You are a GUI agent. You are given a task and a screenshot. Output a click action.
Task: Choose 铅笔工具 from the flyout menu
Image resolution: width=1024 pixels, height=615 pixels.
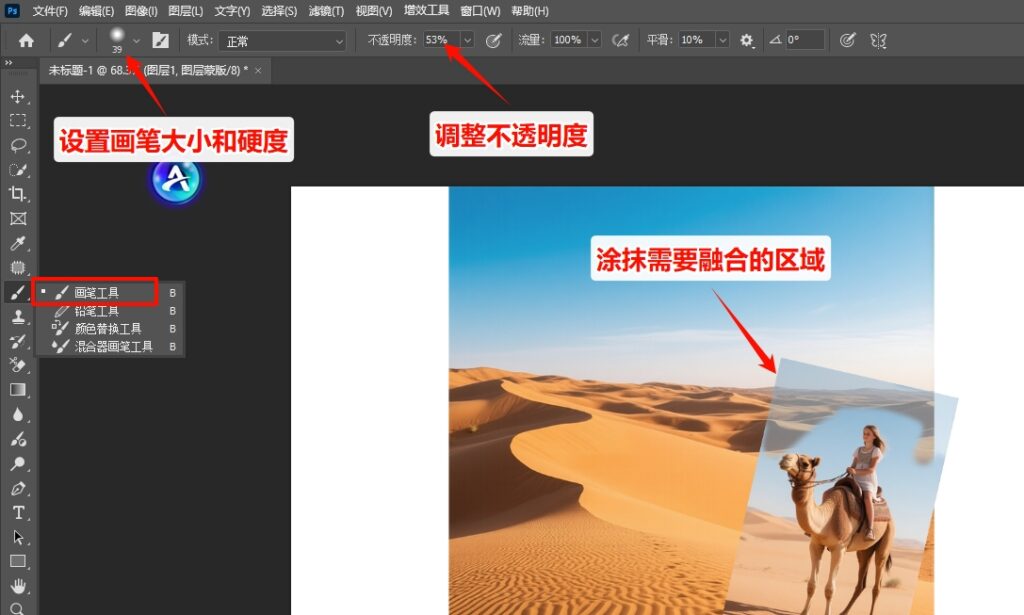point(96,311)
